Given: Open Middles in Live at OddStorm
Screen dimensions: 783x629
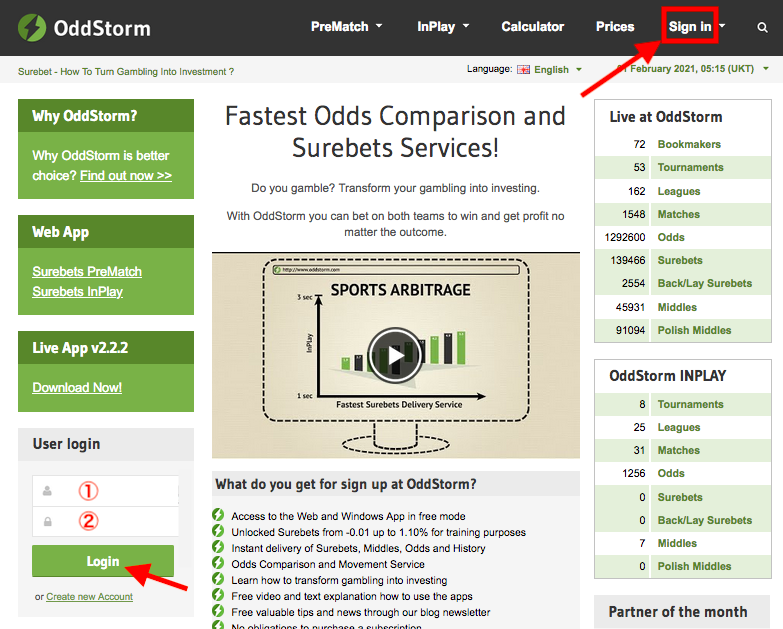Looking at the screenshot, I should pos(677,307).
